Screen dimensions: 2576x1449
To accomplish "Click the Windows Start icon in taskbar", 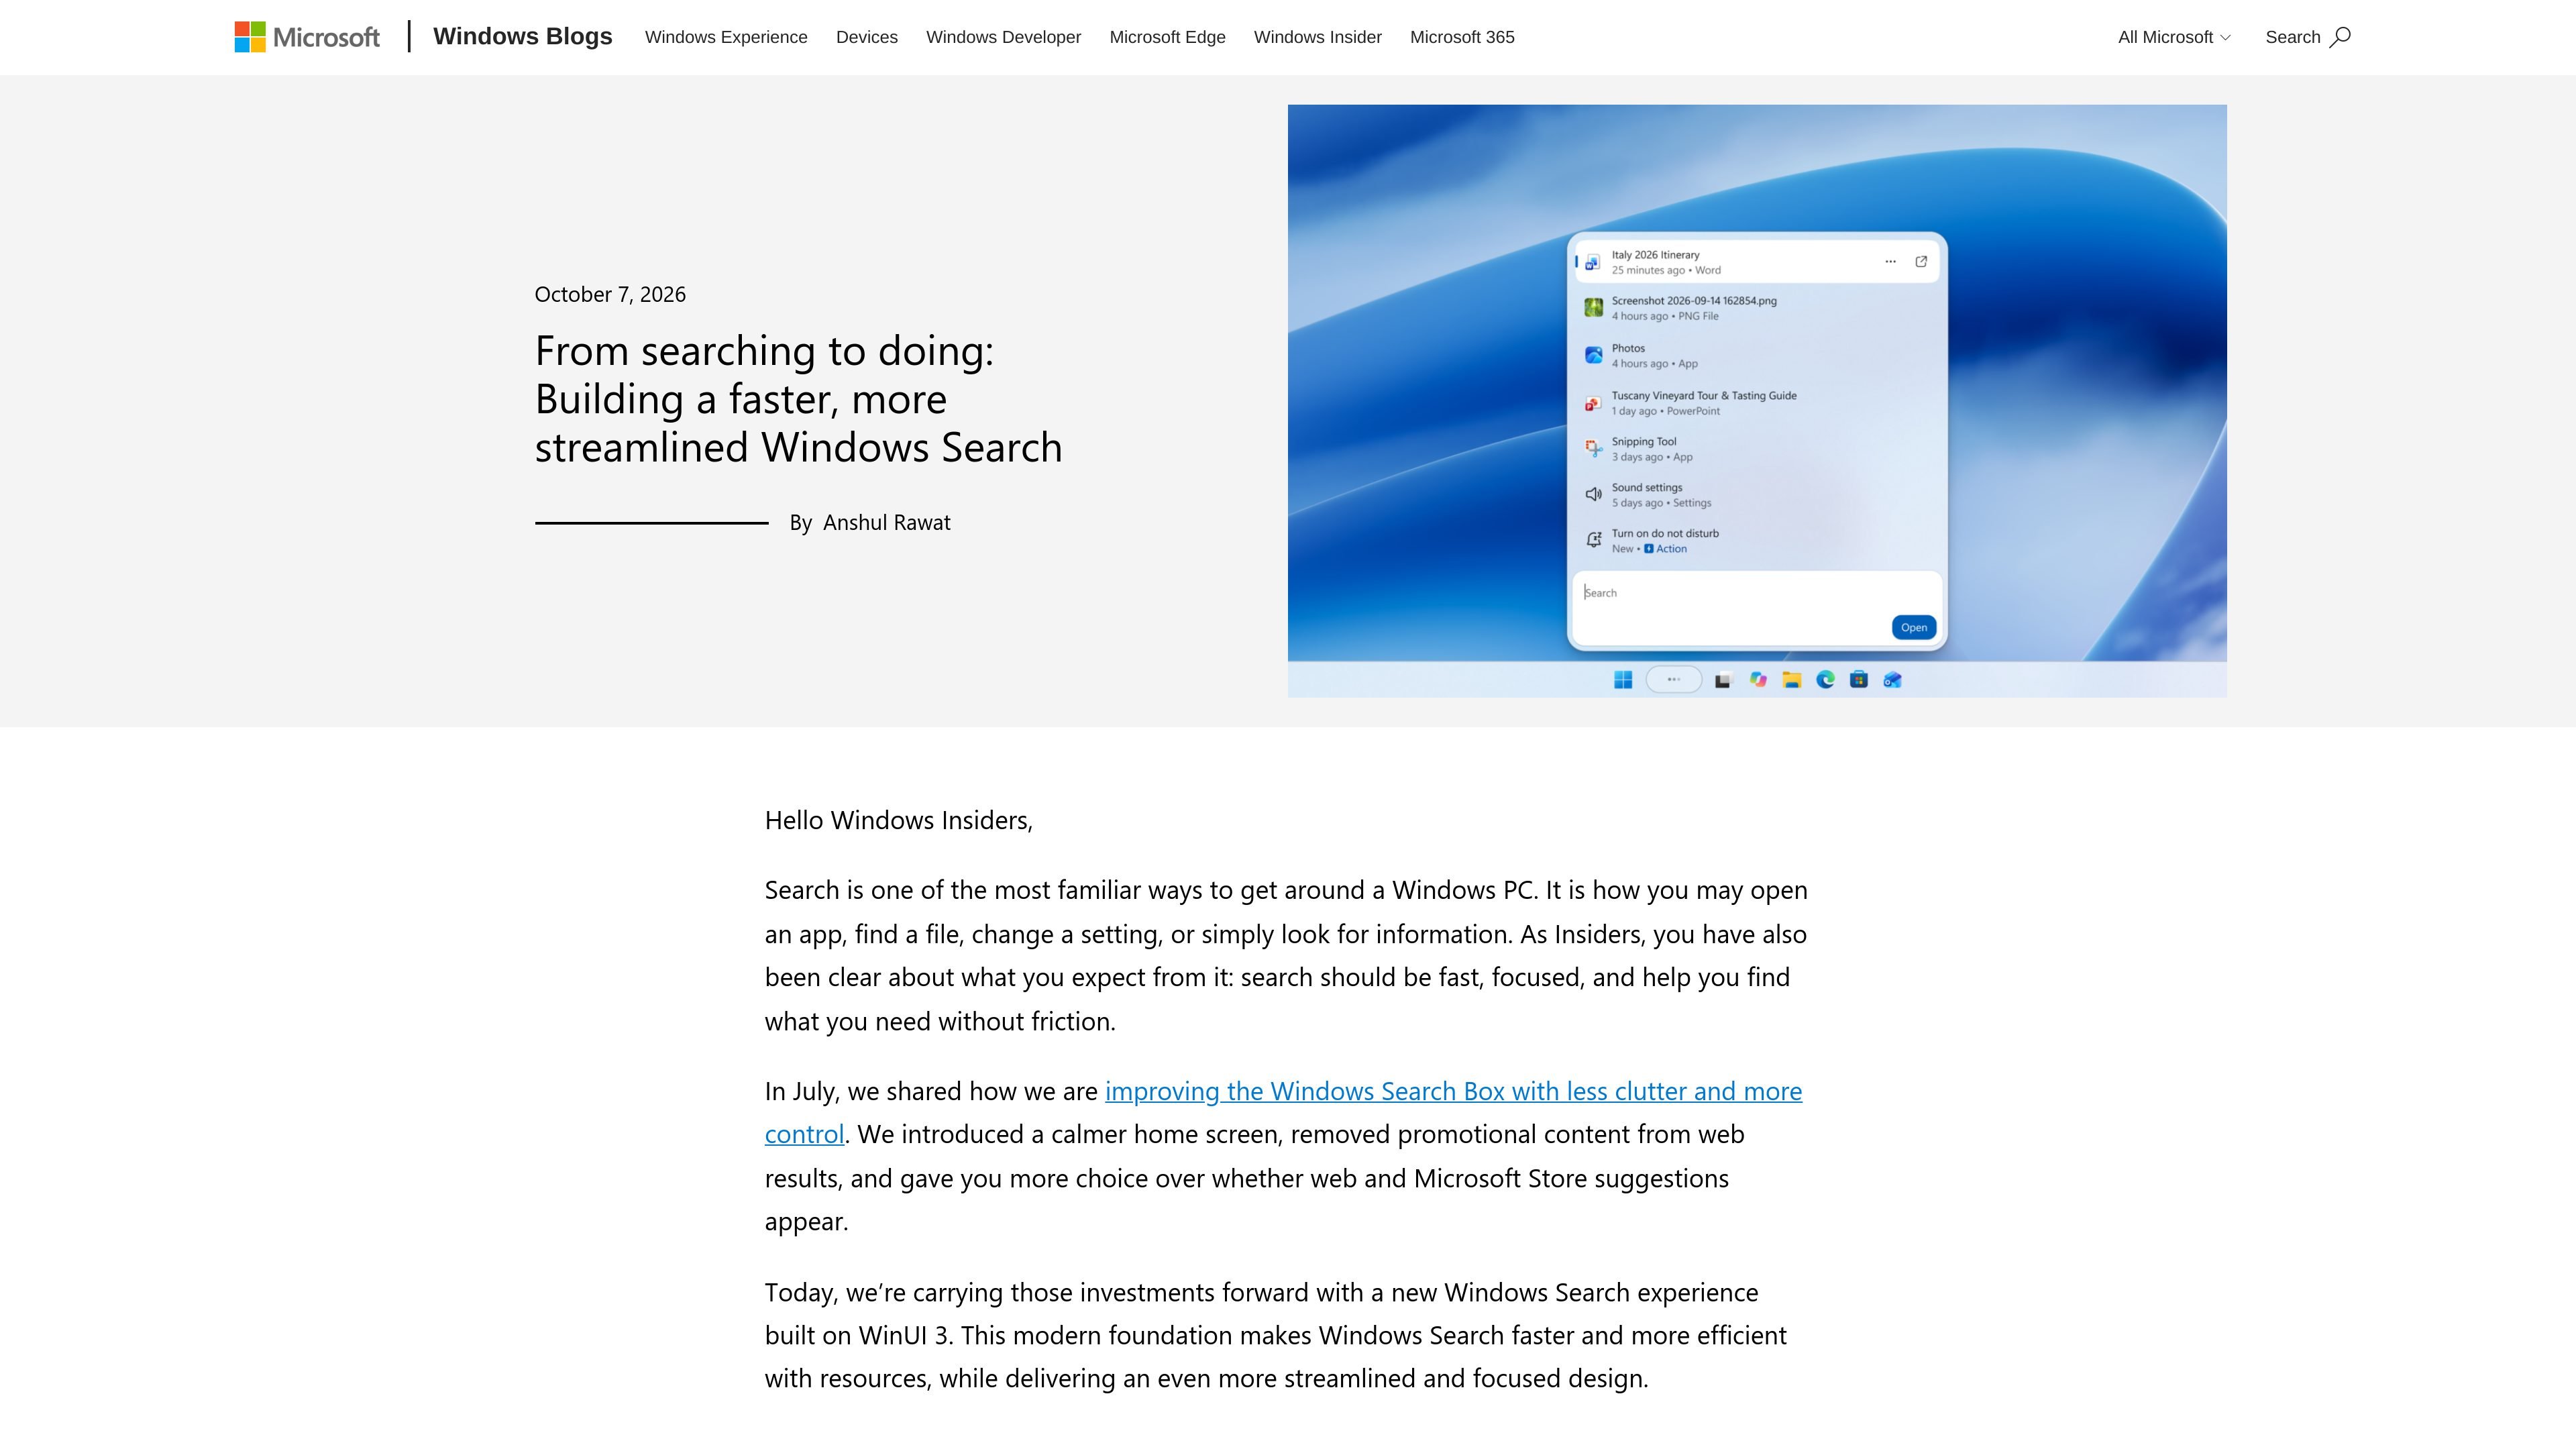I will pos(1623,680).
